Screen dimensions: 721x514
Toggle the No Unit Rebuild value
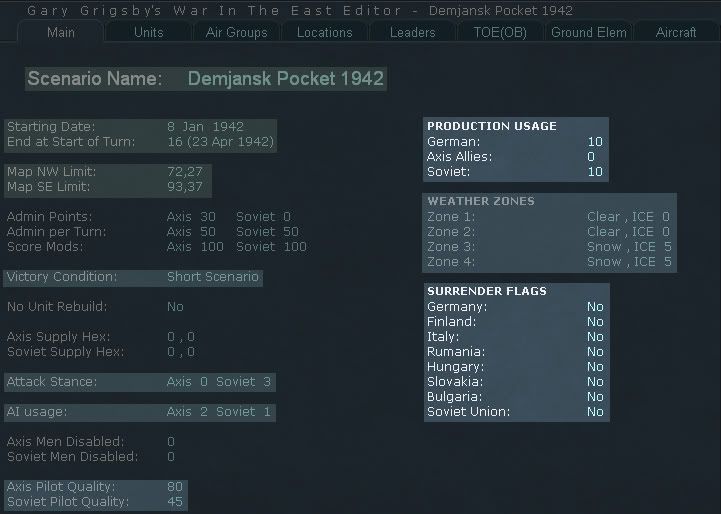175,307
